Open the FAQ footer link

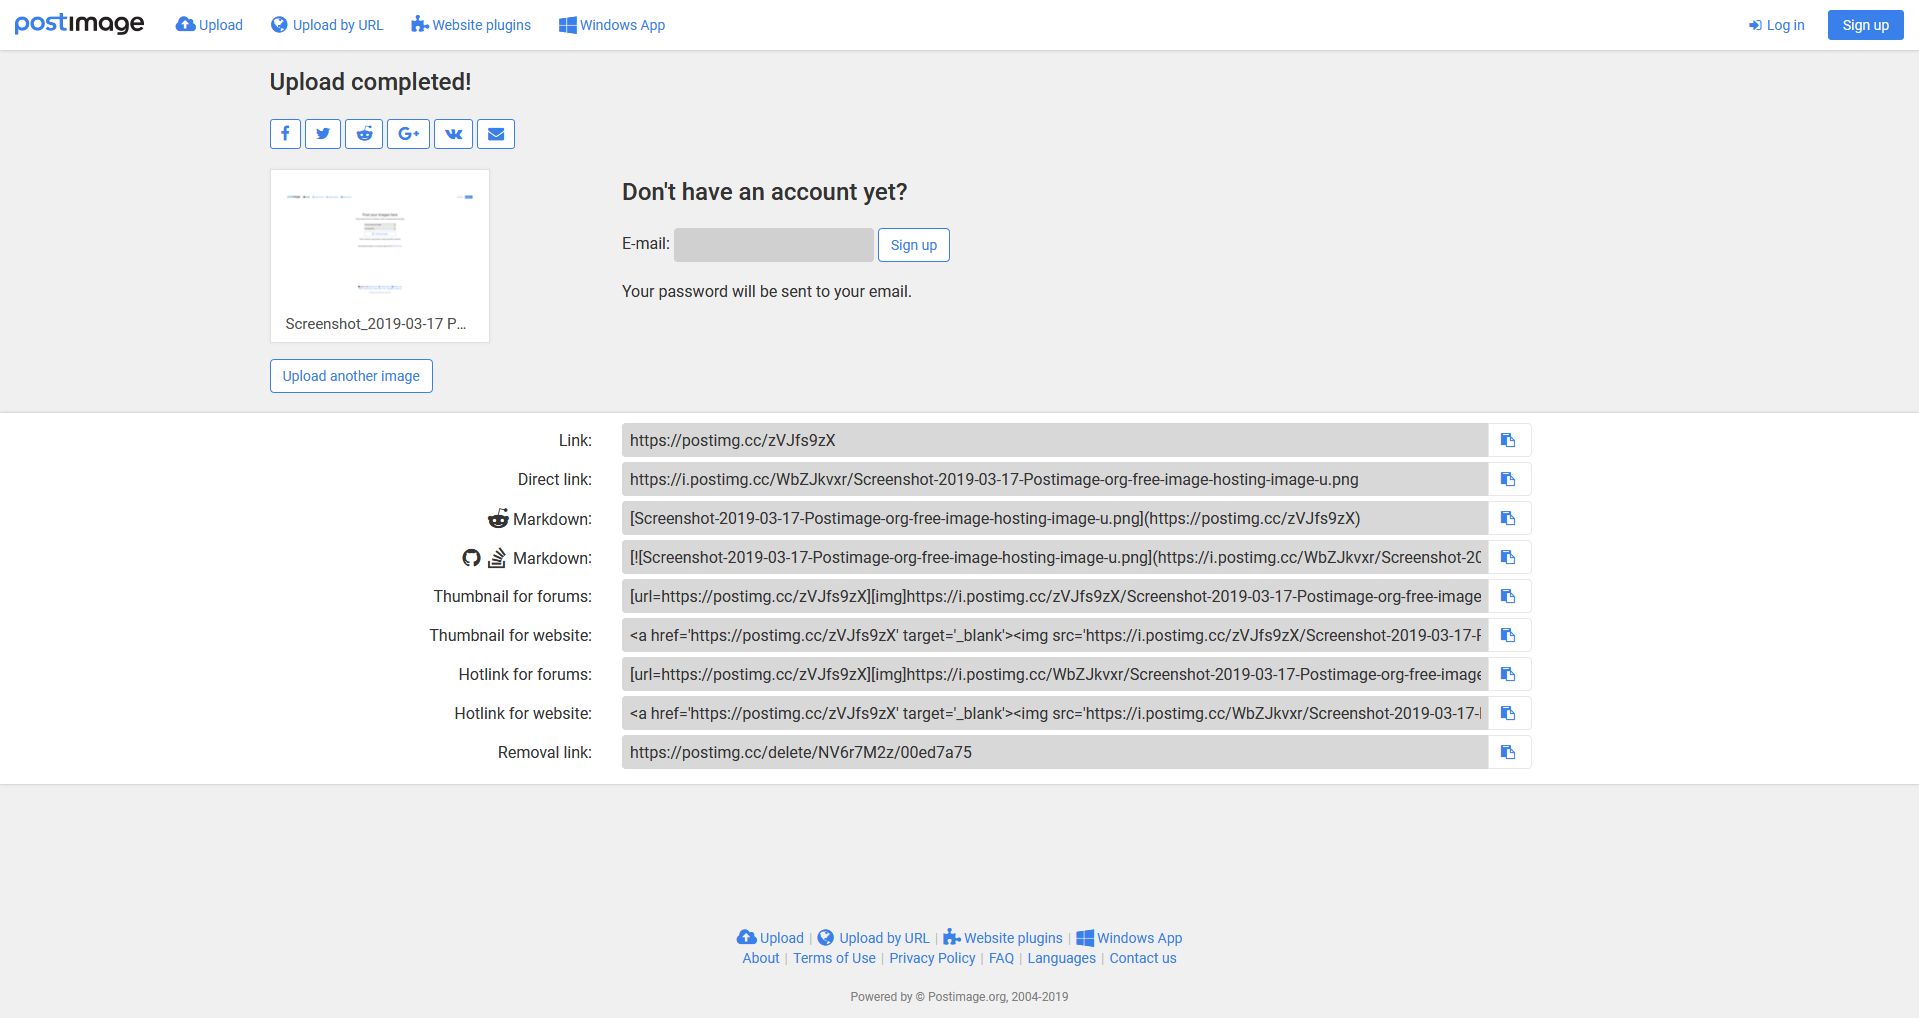(x=1001, y=958)
